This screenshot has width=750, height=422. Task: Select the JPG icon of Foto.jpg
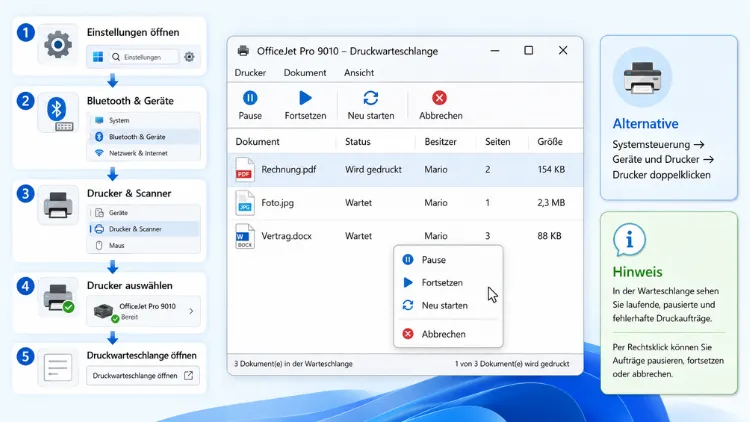pyautogui.click(x=244, y=202)
